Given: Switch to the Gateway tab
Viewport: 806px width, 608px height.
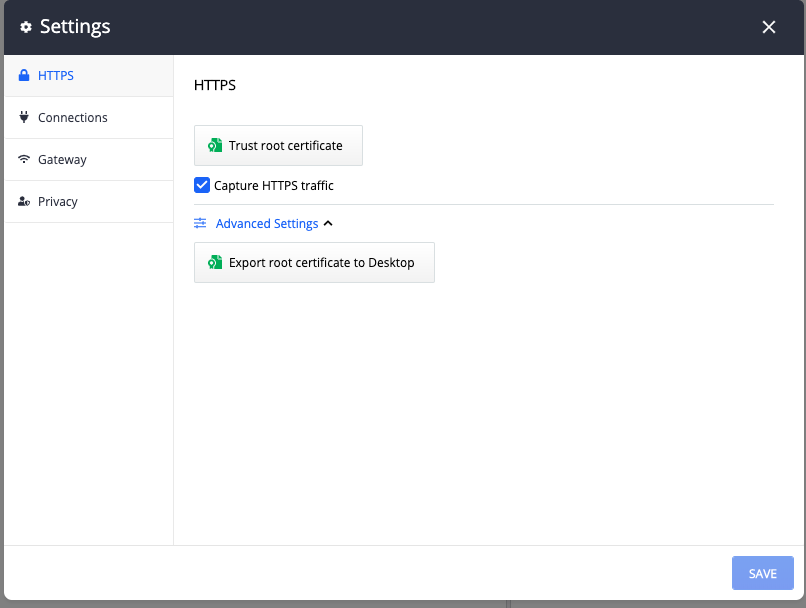Looking at the screenshot, I should tap(62, 160).
